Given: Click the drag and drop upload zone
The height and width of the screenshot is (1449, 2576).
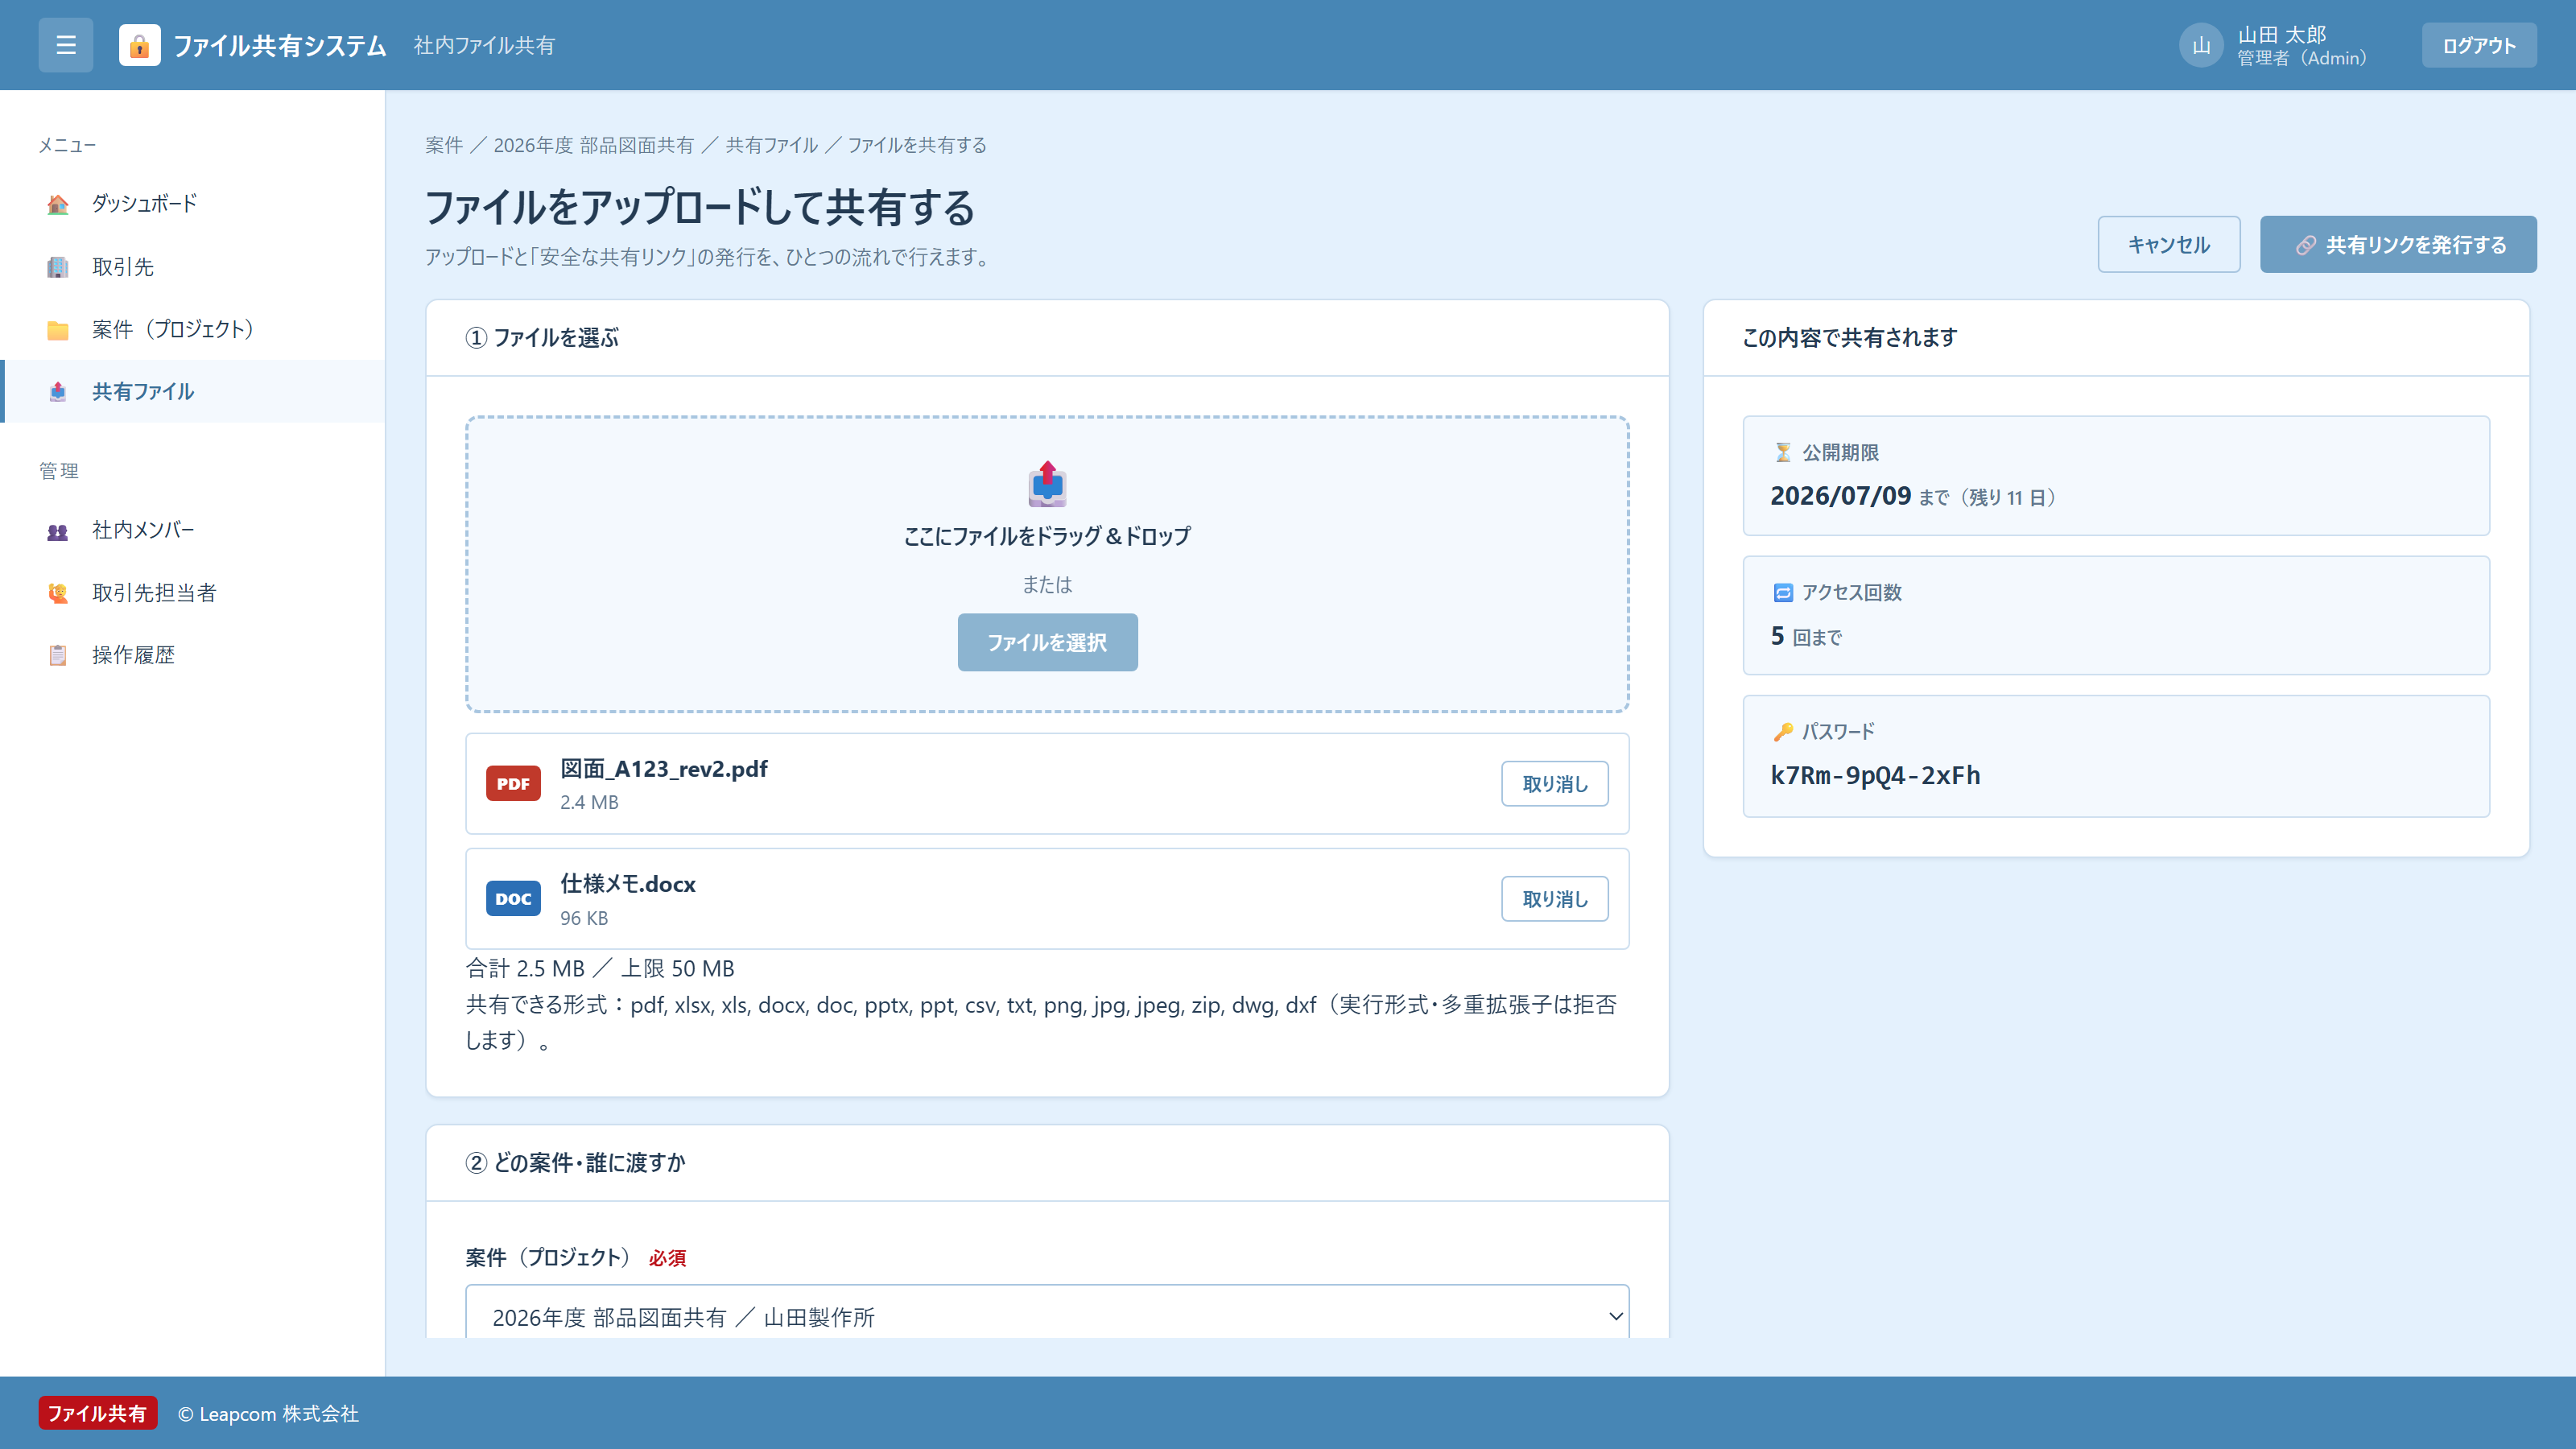Looking at the screenshot, I should click(1047, 564).
